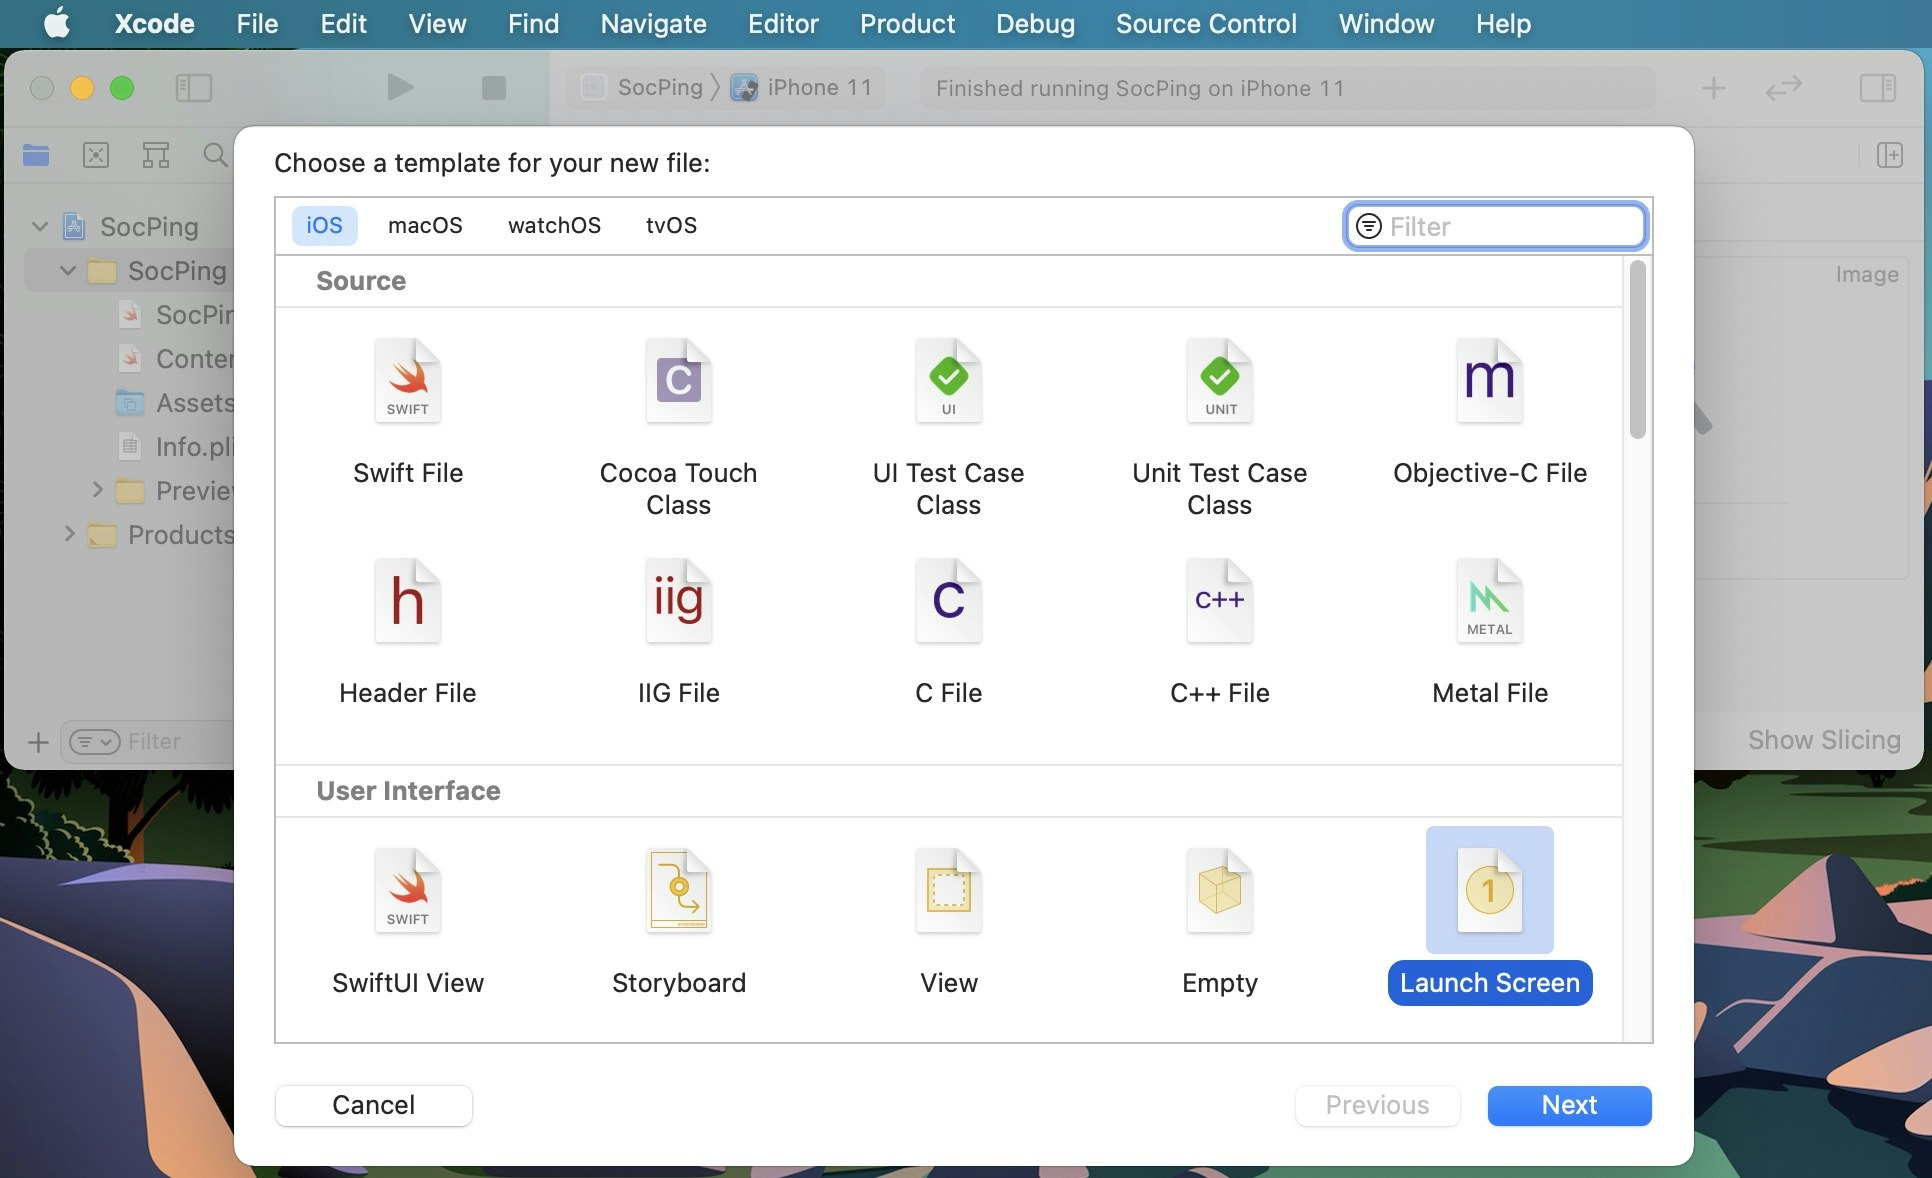Add a new file in navigator

tap(38, 742)
